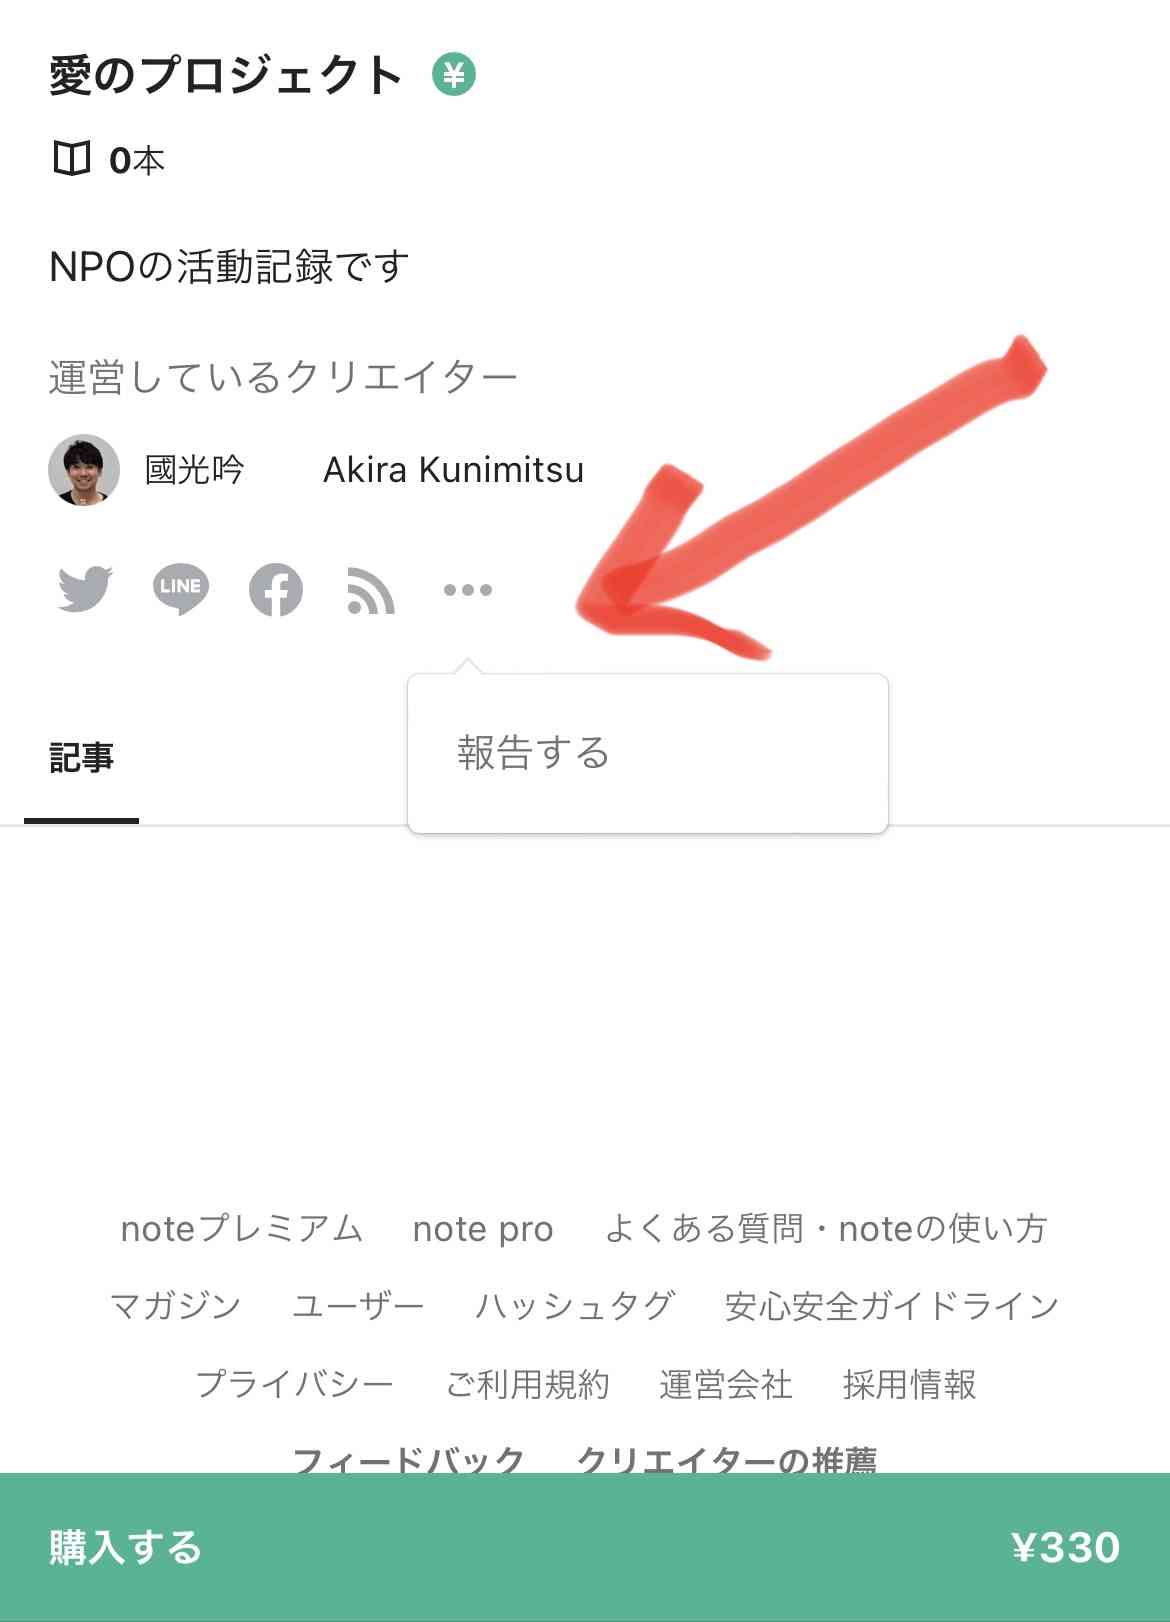
Task: Open the noteプレミアム footer link
Action: 241,1228
